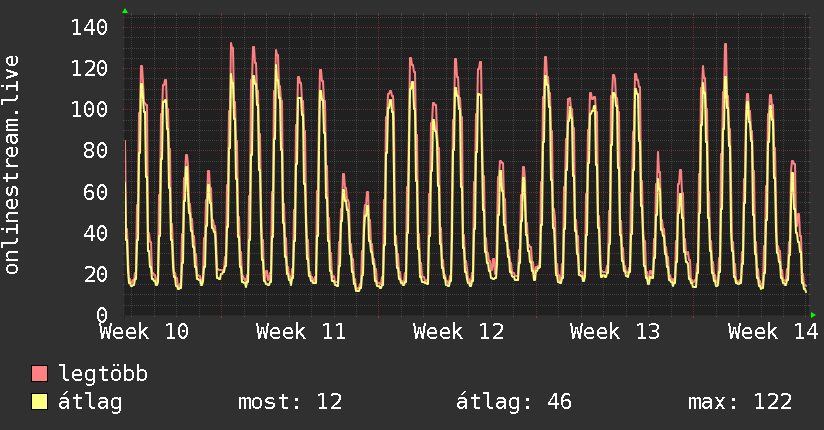Click the 100 y-axis value
The width and height of the screenshot is (824, 430).
[x=89, y=109]
